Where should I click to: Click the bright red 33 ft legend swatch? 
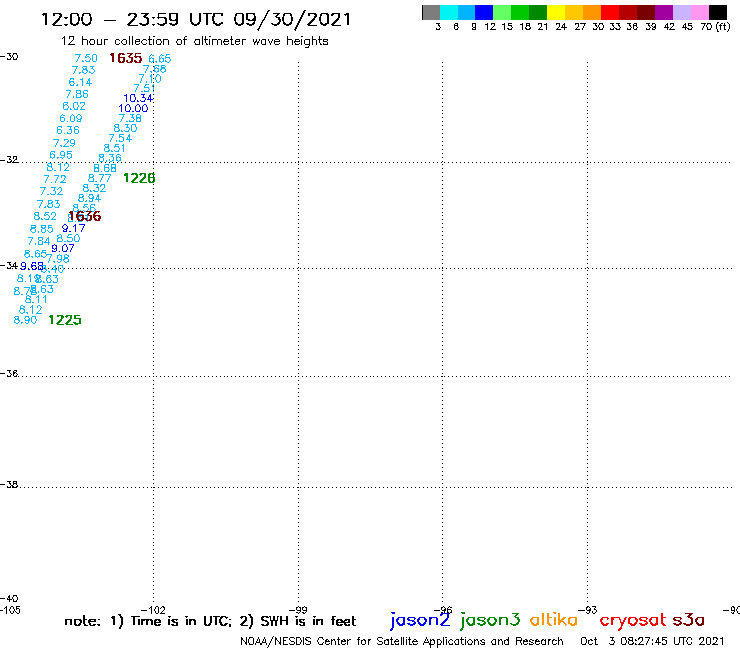click(x=609, y=12)
